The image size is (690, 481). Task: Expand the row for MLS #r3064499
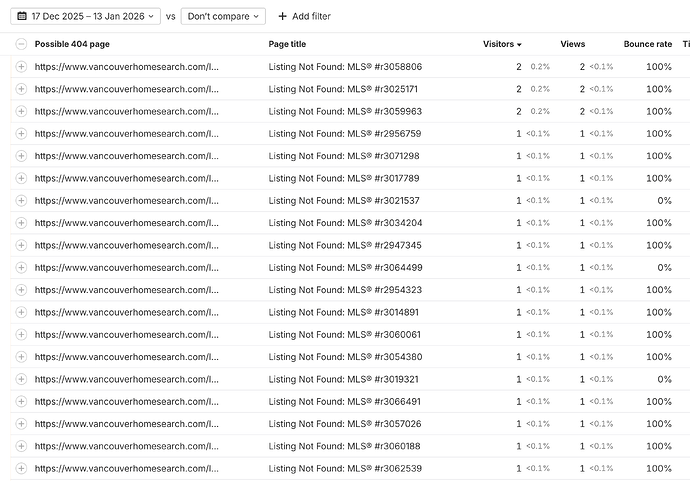pos(21,268)
